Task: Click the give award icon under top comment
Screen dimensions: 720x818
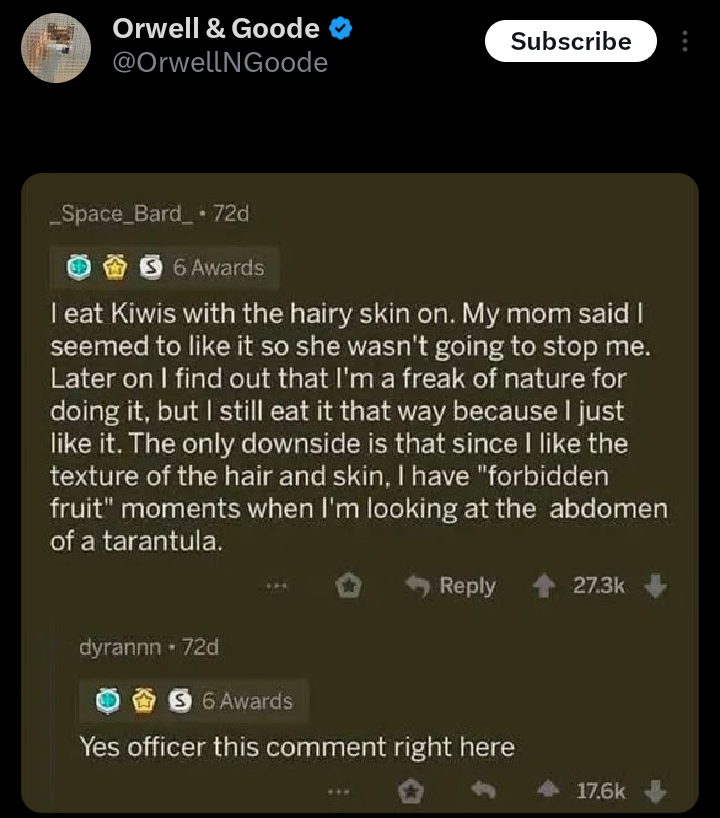Action: click(x=347, y=587)
